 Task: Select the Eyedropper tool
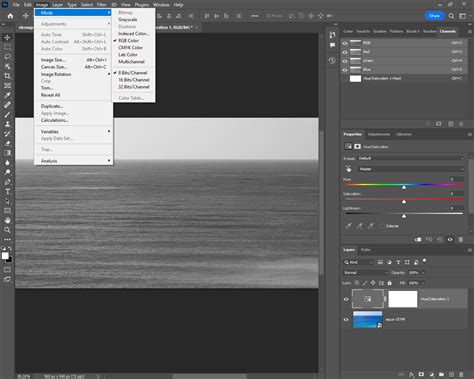[7, 95]
